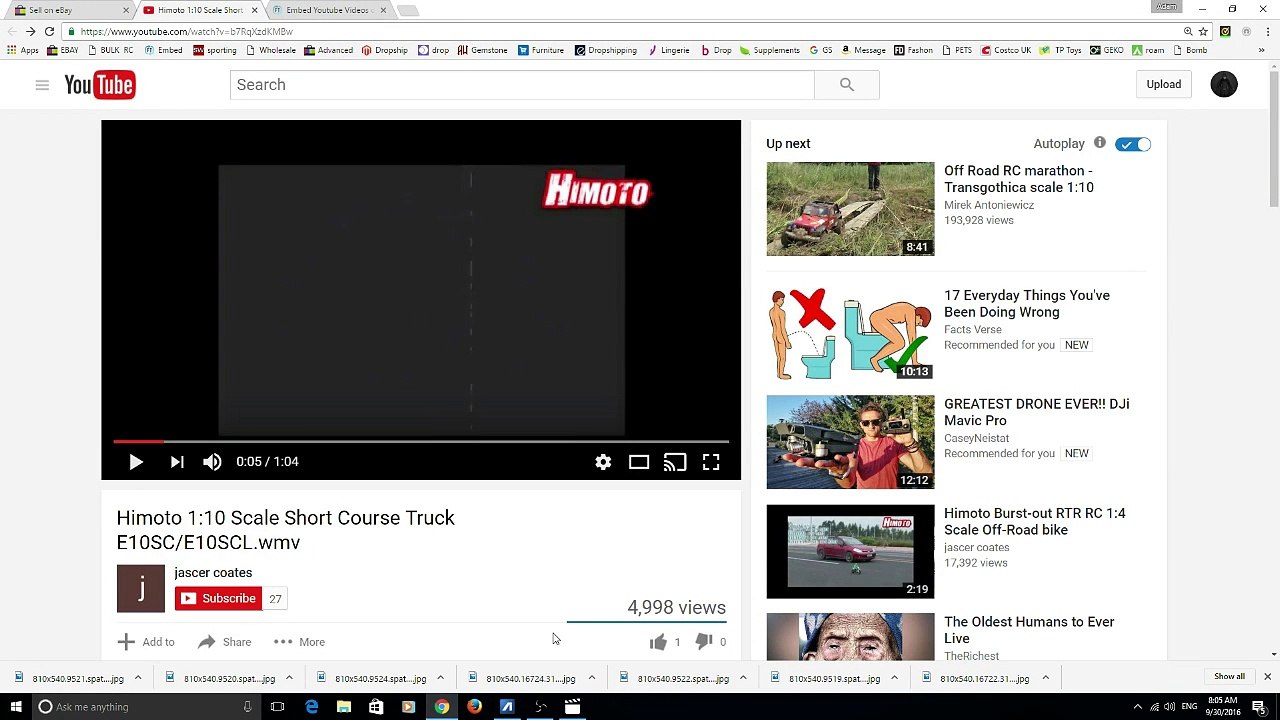Image resolution: width=1280 pixels, height=720 pixels.
Task: Open Chrome zoom indicator in address bar
Action: [x=1187, y=32]
